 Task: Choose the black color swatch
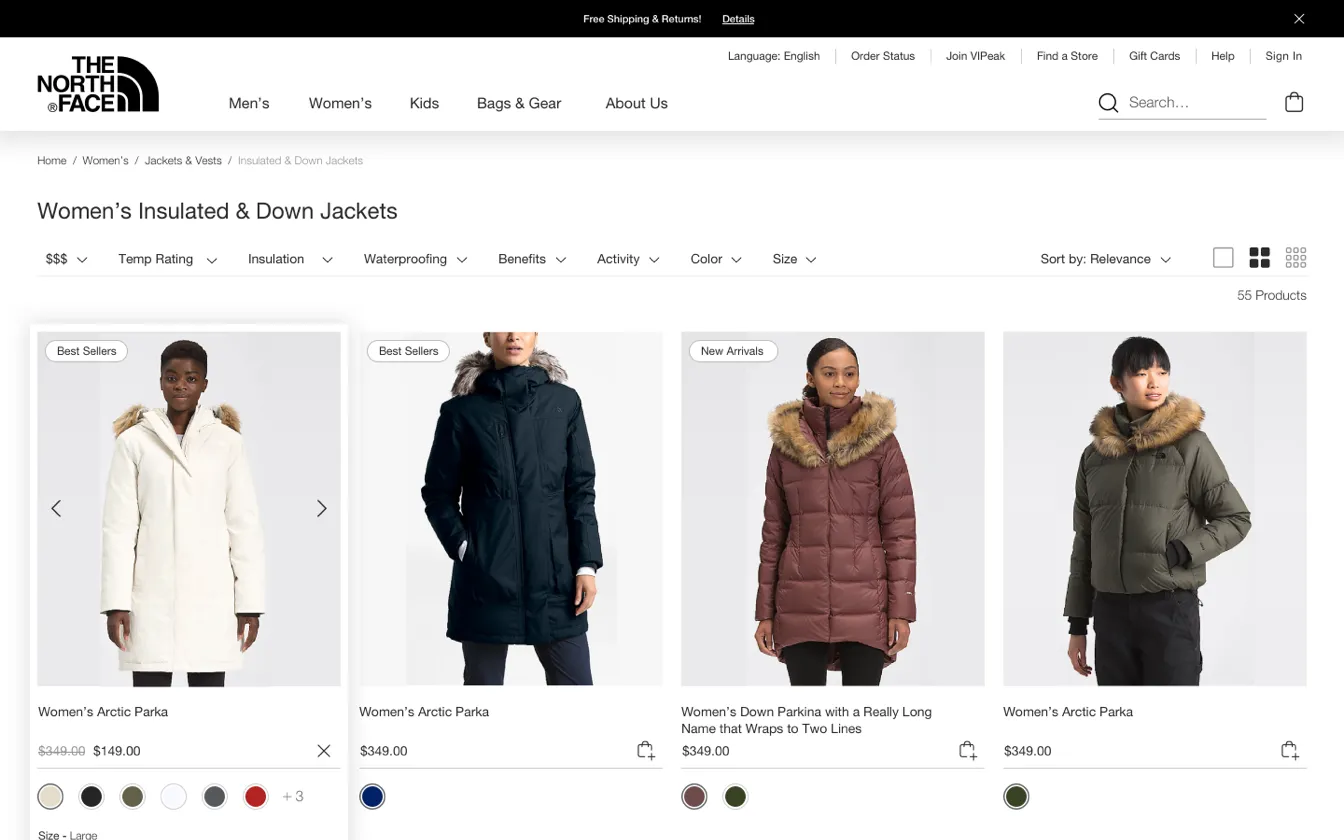(x=92, y=796)
